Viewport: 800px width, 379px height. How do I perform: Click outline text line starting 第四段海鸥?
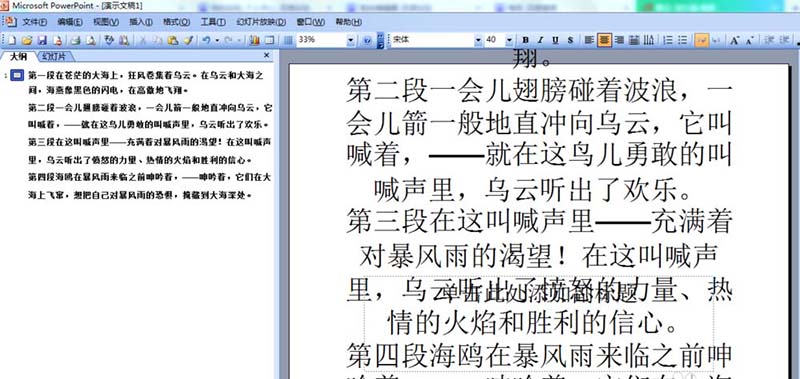point(149,177)
